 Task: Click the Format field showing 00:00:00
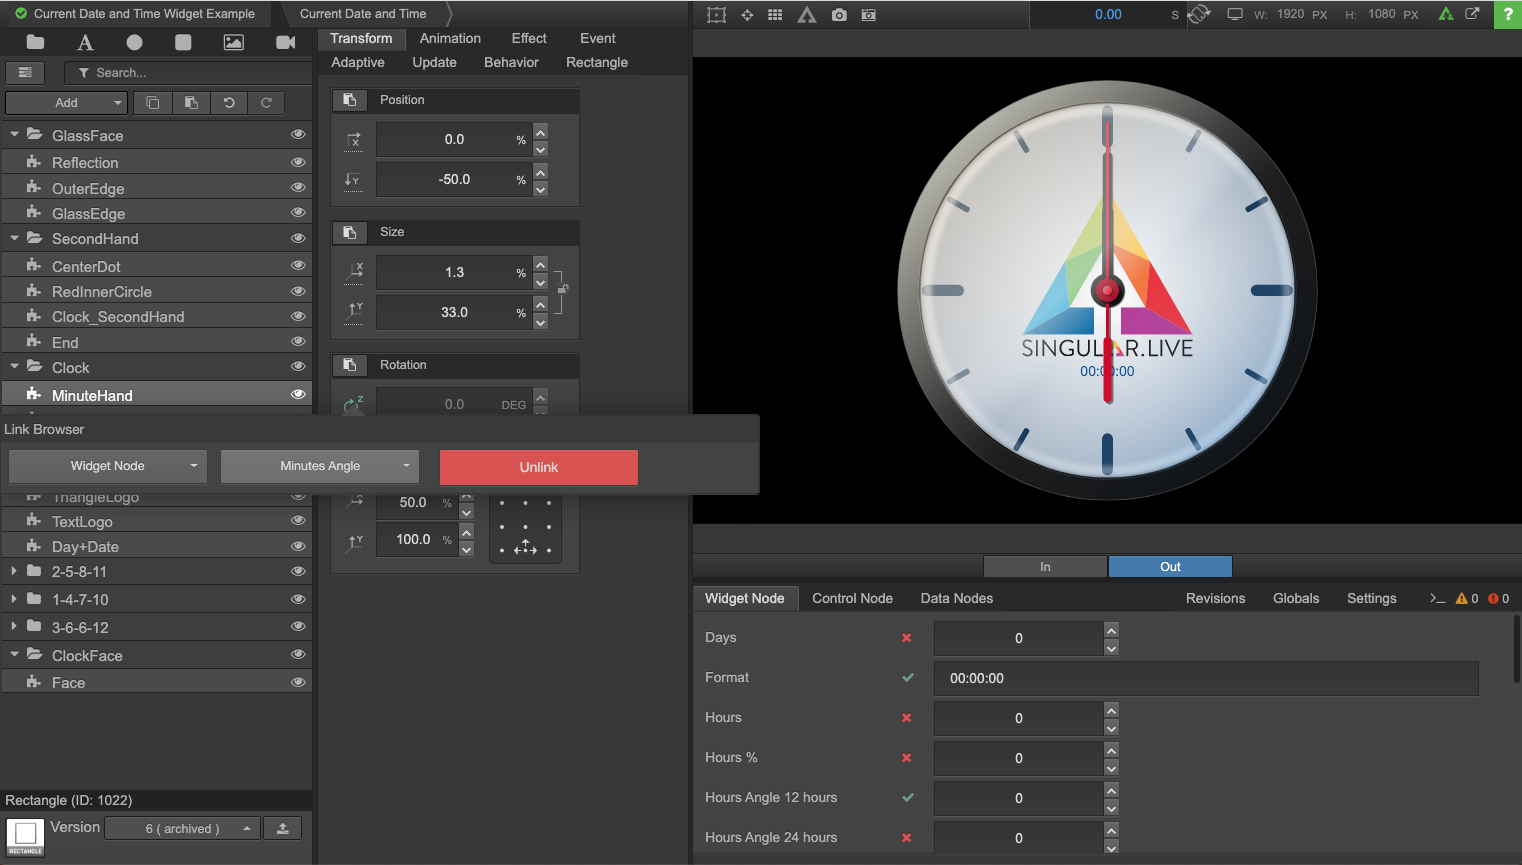1205,678
